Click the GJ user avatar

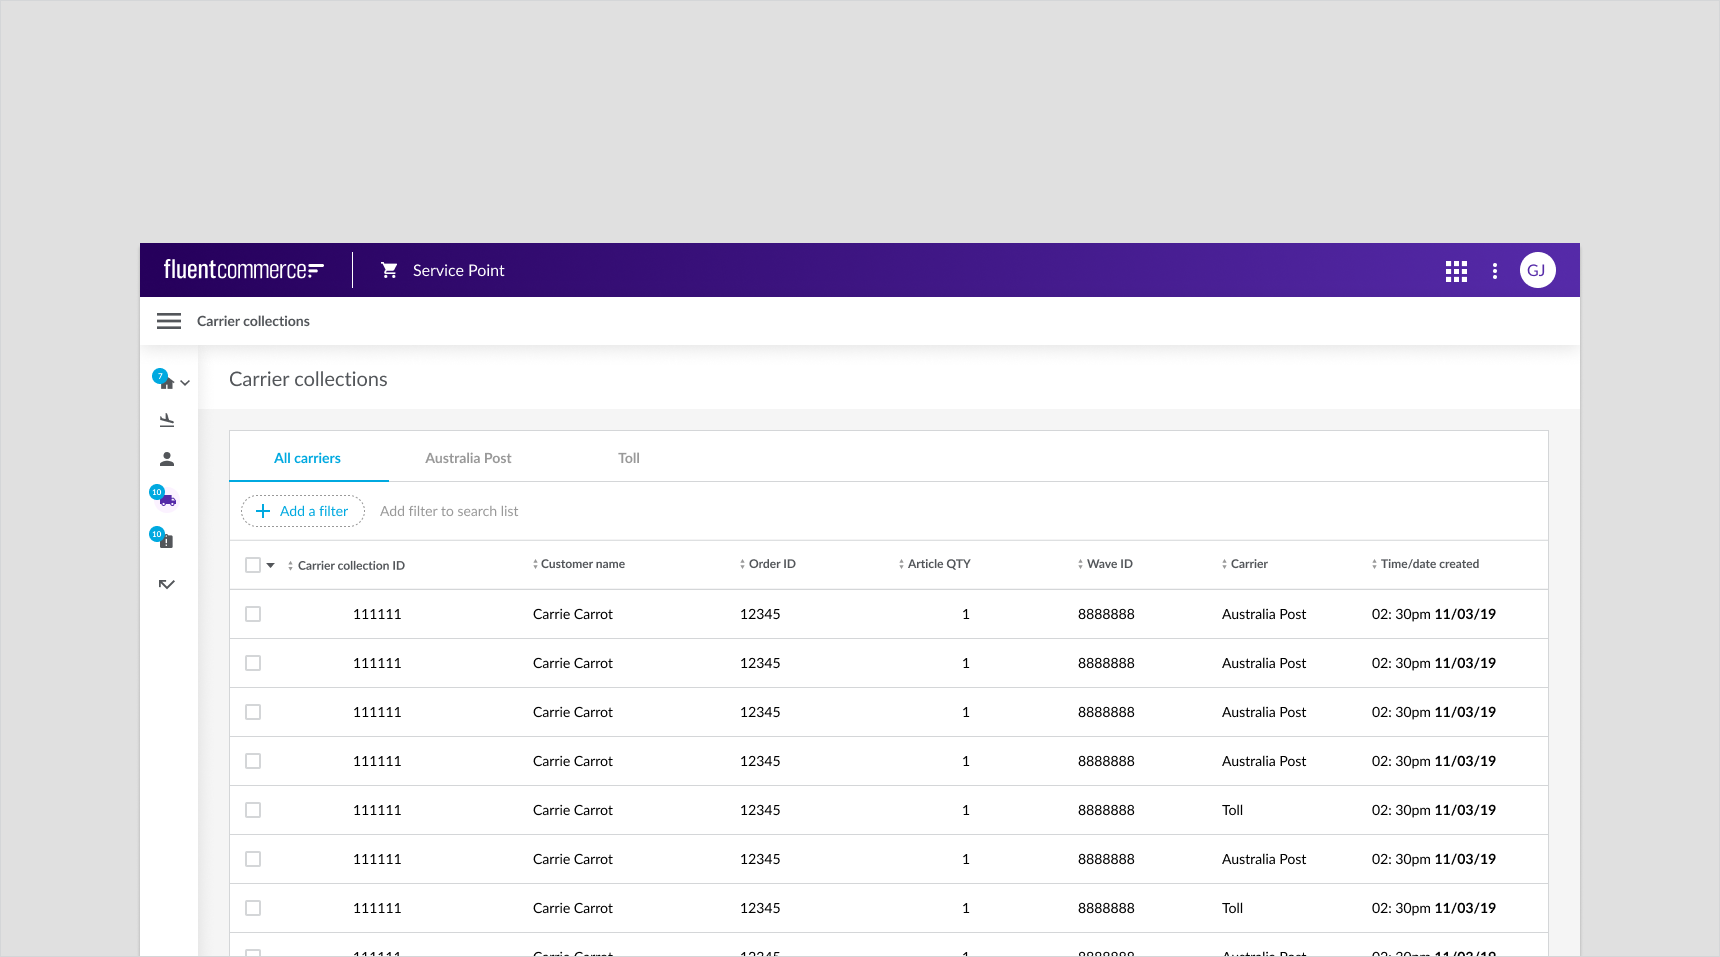pos(1537,270)
